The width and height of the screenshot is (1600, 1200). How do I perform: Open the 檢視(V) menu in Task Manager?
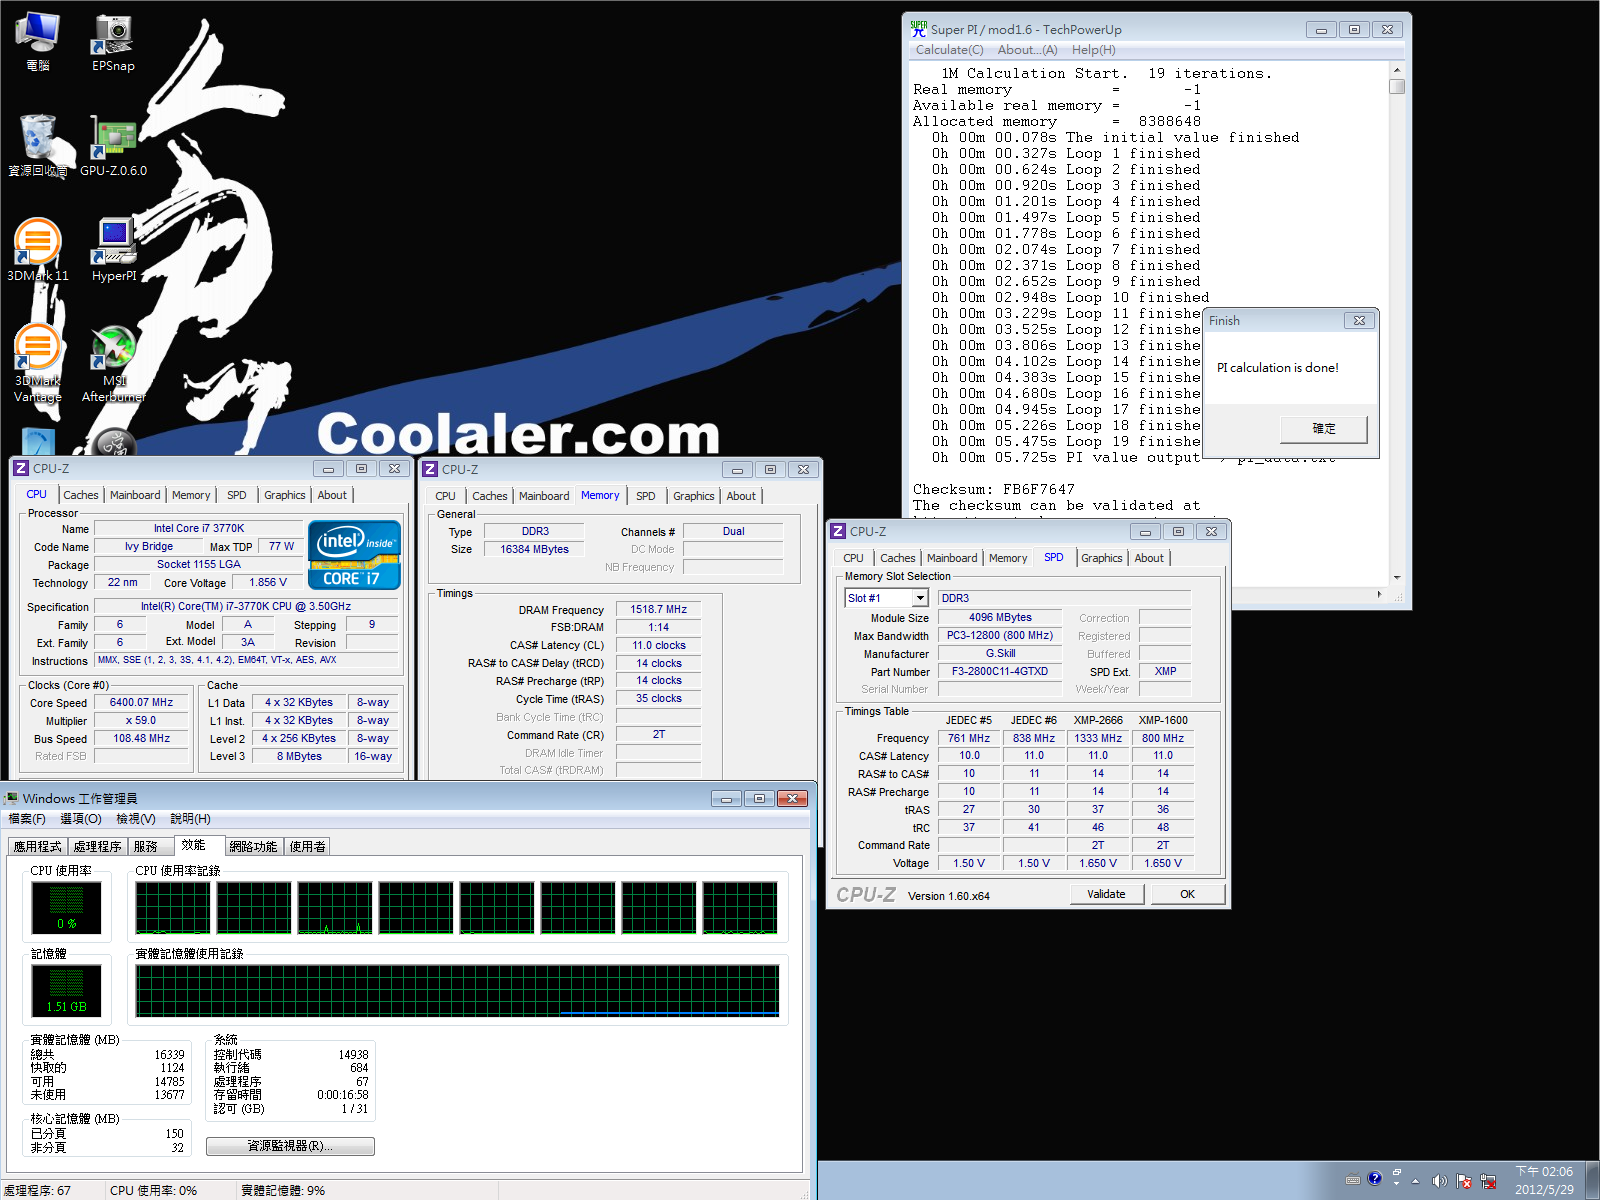[136, 819]
